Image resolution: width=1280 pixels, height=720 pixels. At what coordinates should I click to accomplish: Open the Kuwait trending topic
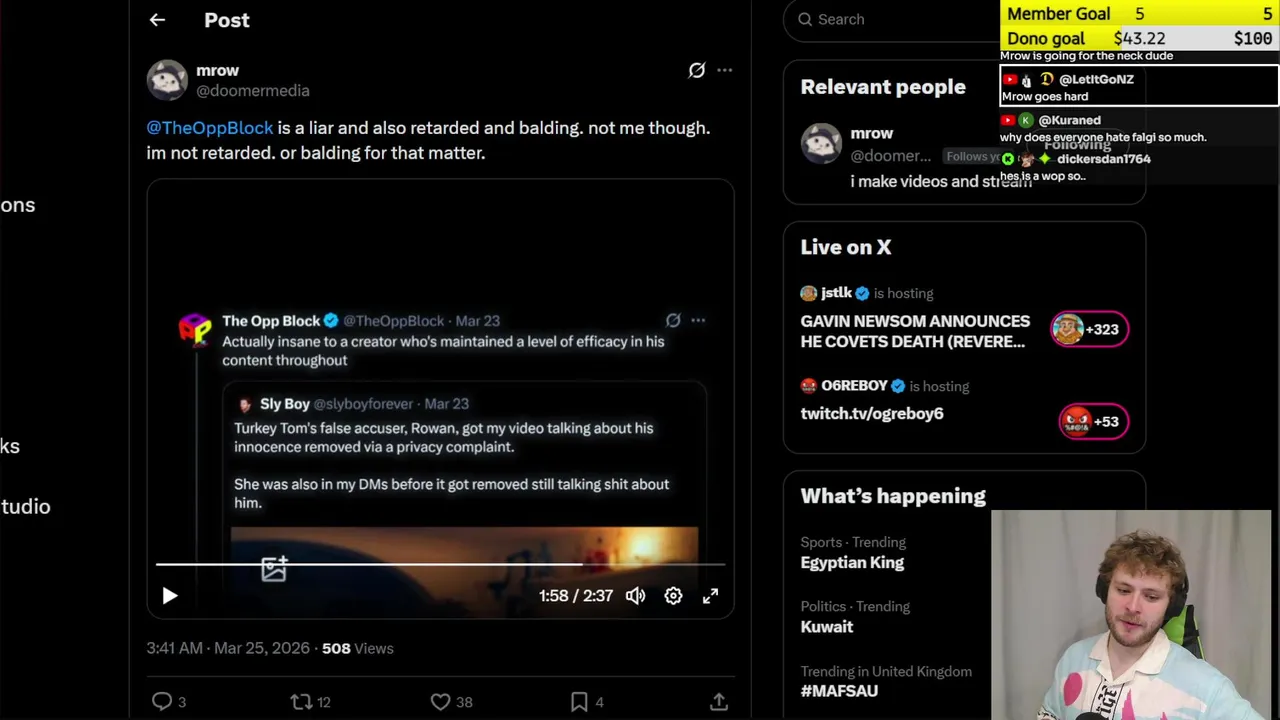click(826, 627)
